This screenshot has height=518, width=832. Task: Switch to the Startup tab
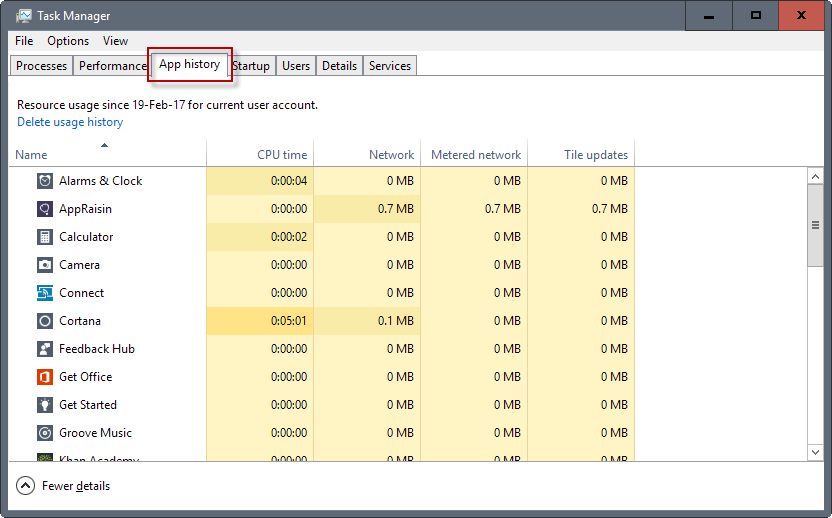tap(252, 66)
